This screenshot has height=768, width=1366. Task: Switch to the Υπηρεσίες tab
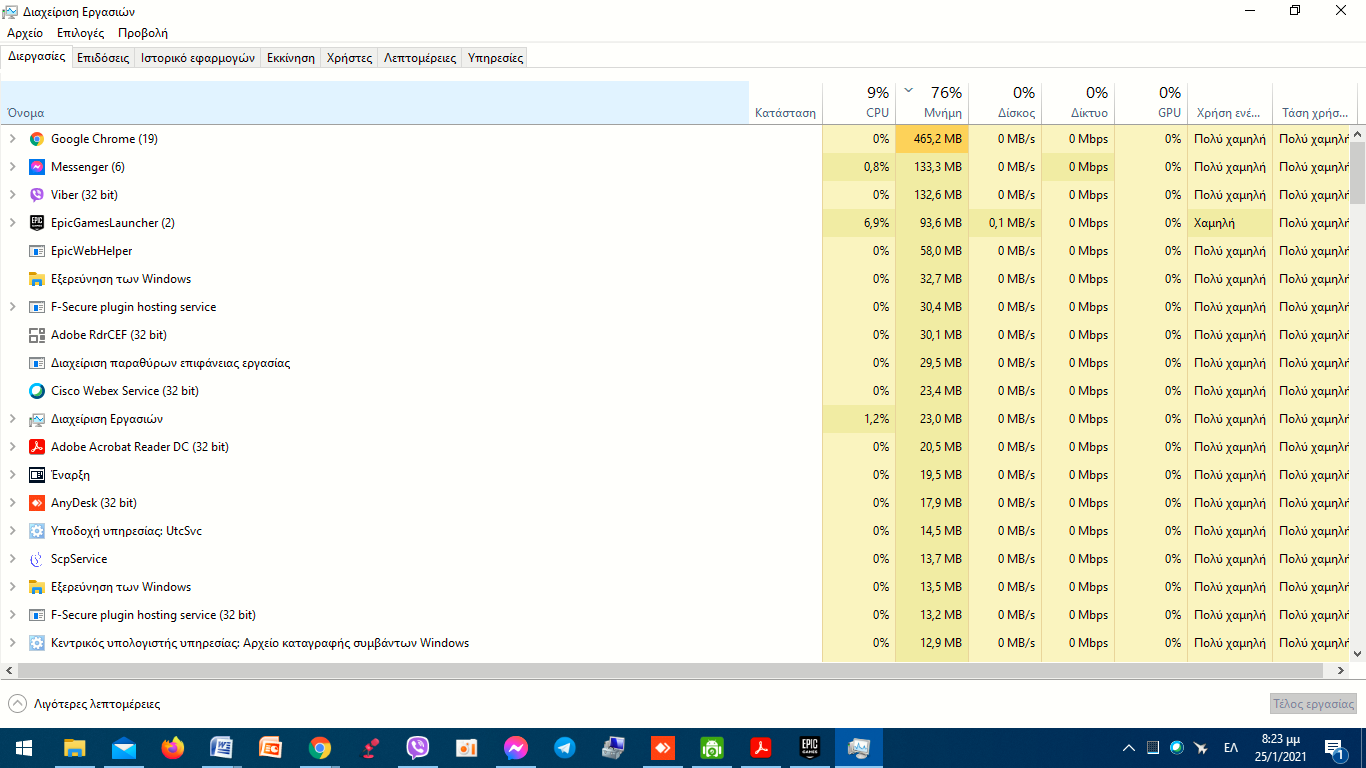(x=496, y=58)
